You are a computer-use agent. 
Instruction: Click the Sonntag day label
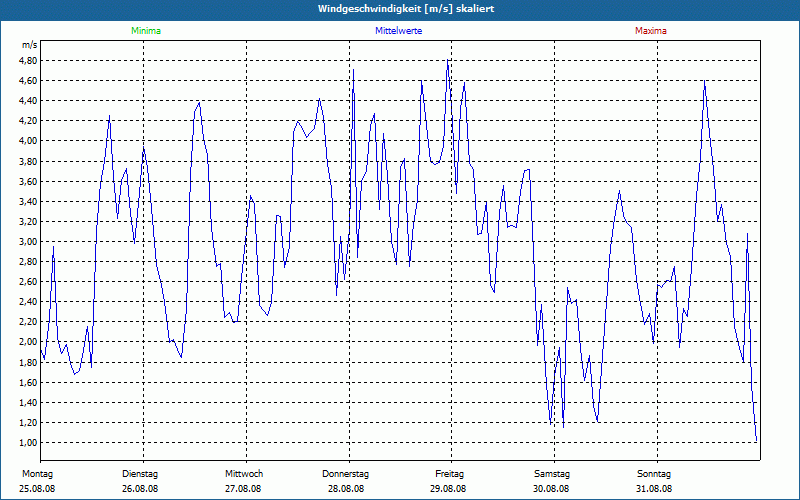point(654,474)
